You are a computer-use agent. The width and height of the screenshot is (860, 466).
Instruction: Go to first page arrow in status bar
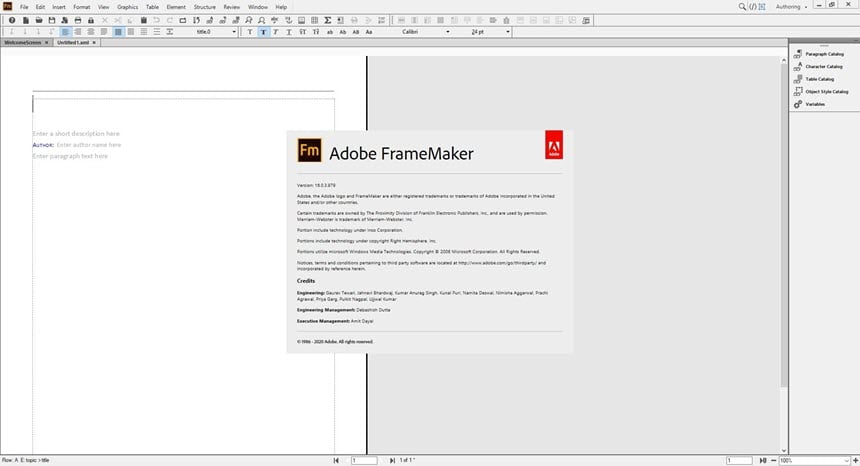tap(336, 461)
